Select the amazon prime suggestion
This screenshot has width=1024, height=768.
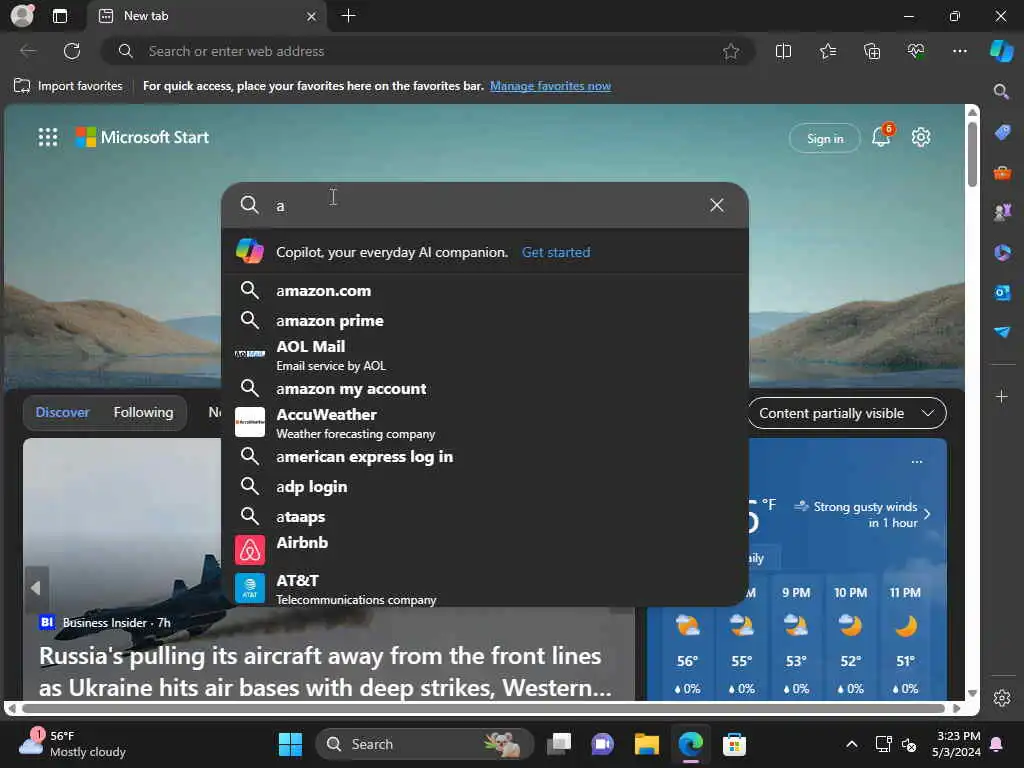pyautogui.click(x=485, y=321)
